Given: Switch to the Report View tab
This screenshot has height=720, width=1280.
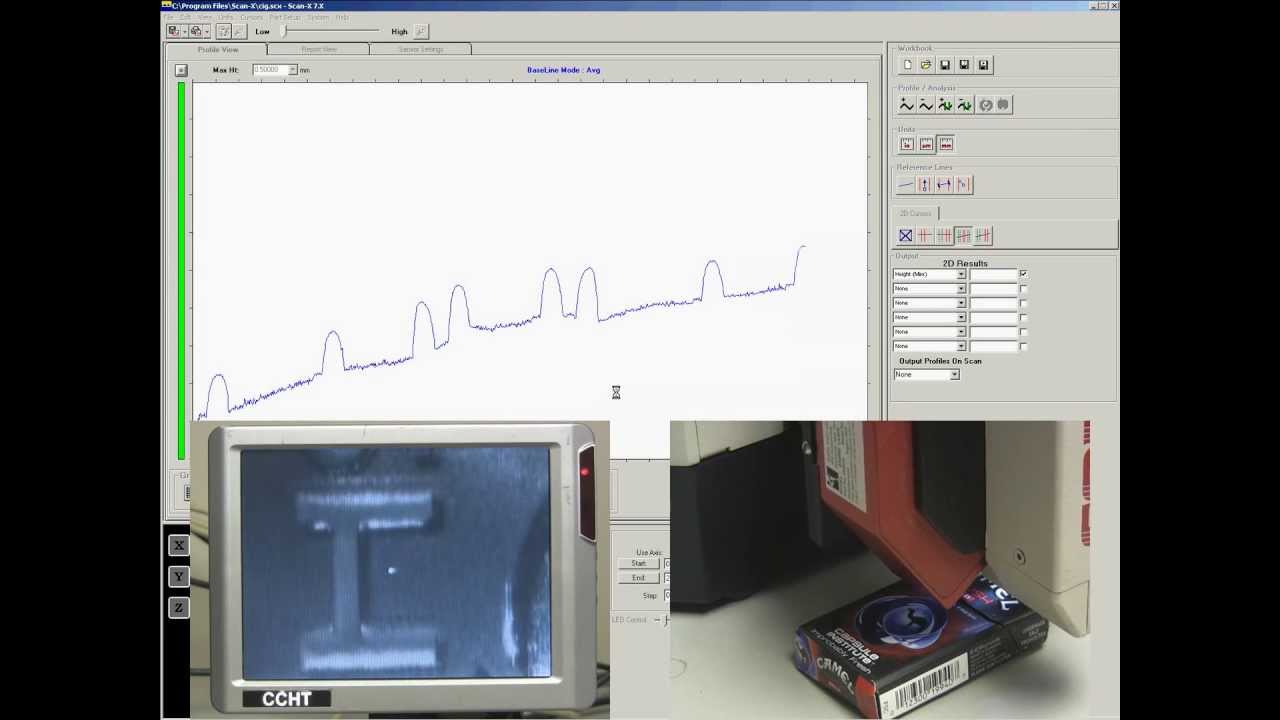Looking at the screenshot, I should [x=319, y=49].
